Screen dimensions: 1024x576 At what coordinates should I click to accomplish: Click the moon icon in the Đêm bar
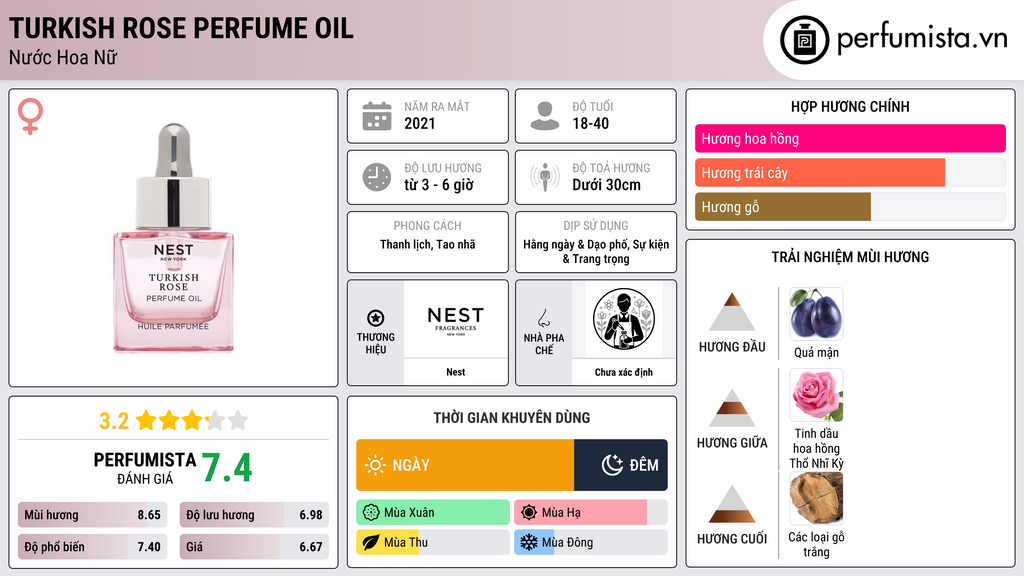coord(612,465)
